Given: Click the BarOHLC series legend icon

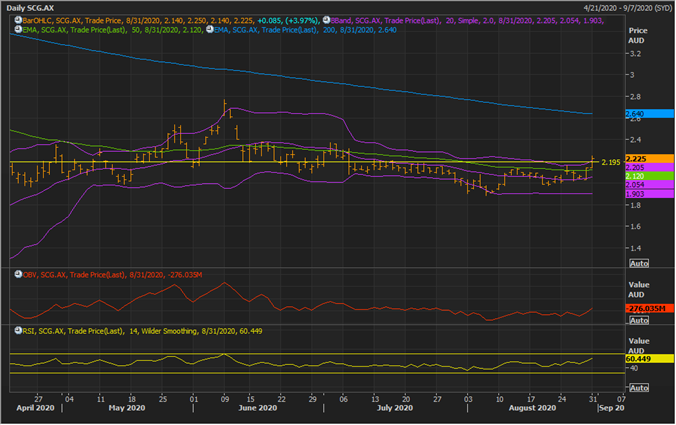Looking at the screenshot, I should 18,20.
